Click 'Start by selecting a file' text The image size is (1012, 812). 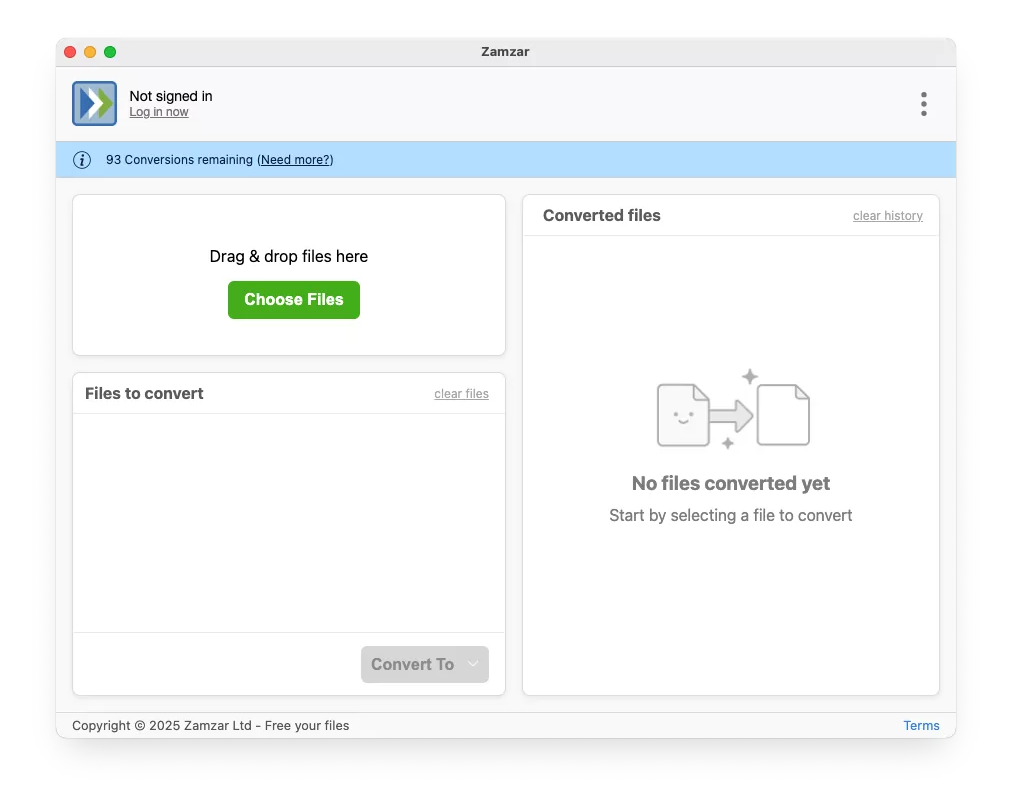(731, 515)
